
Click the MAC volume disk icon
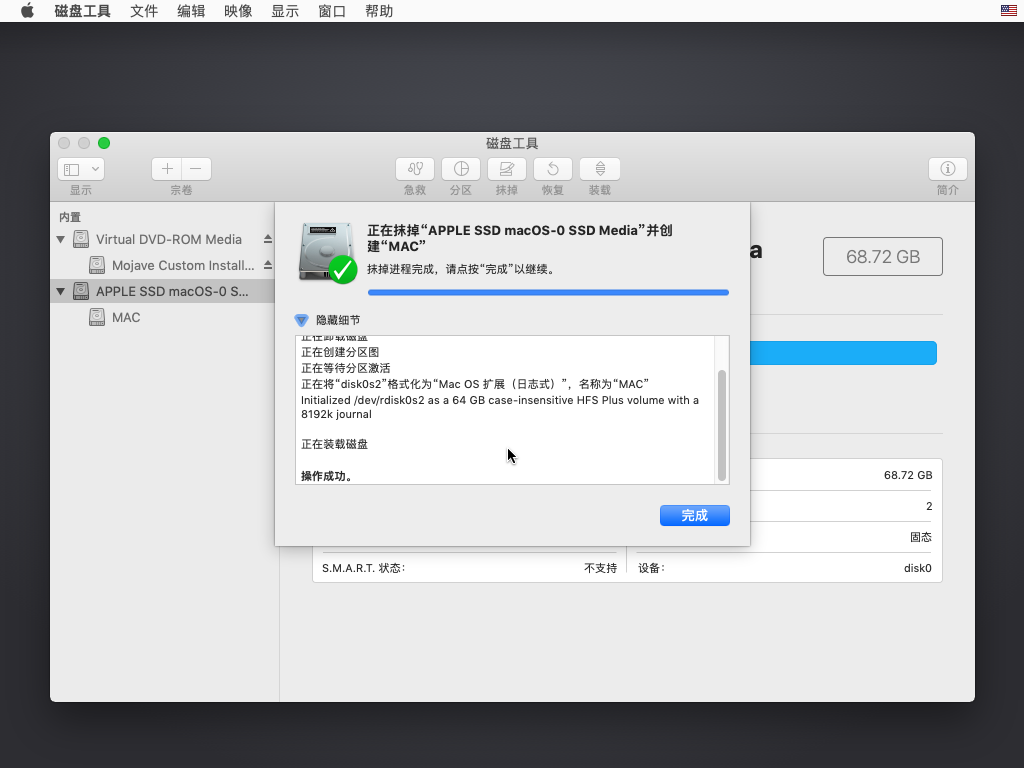[97, 317]
